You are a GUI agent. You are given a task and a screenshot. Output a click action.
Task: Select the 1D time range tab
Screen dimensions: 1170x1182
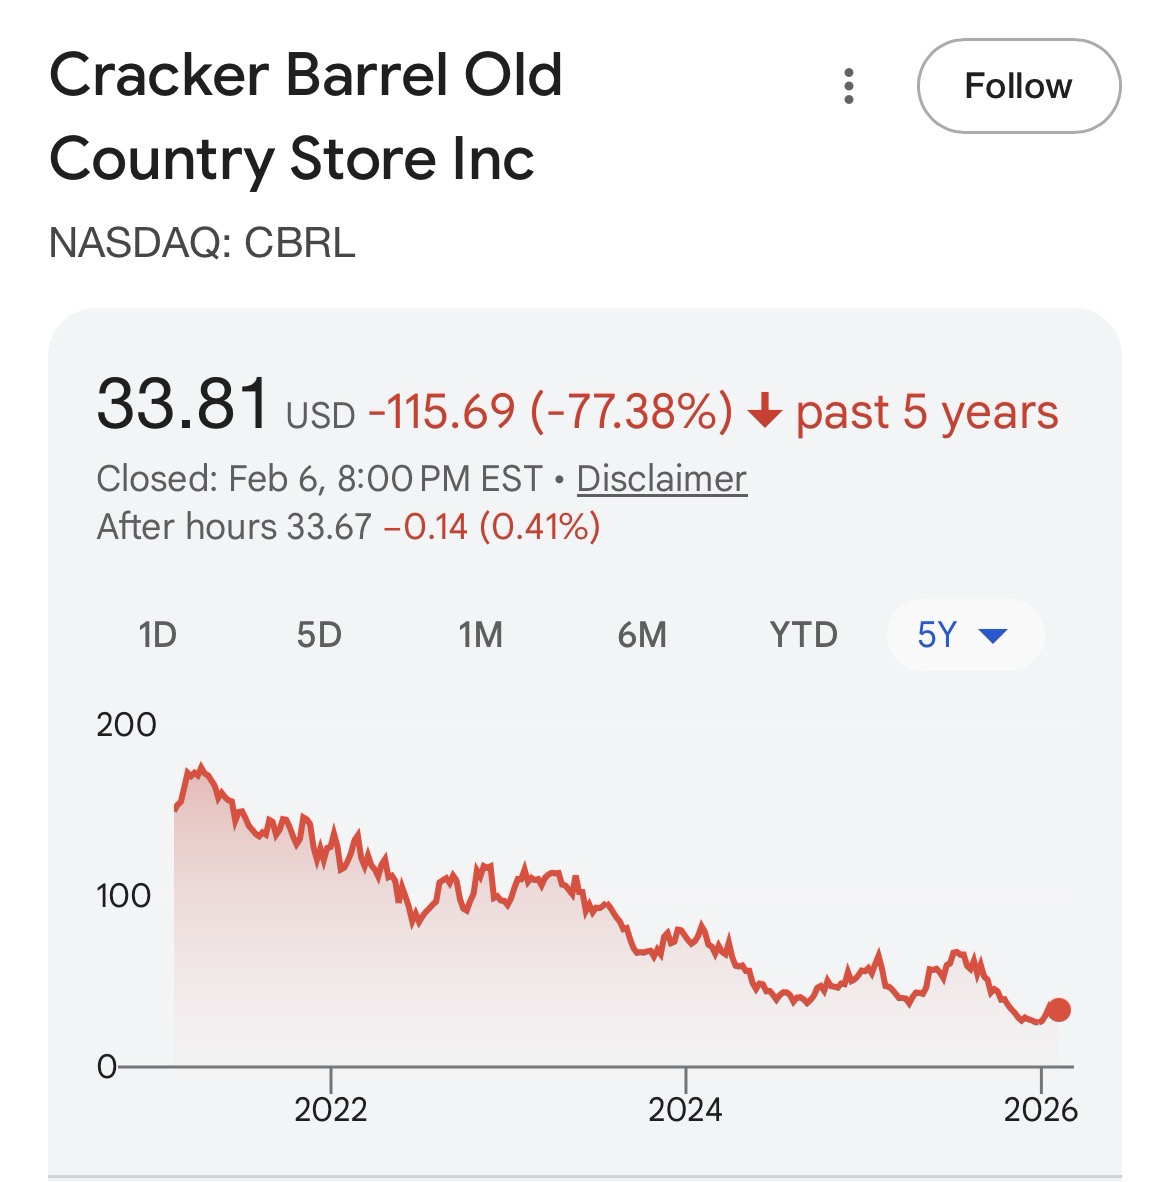[157, 635]
